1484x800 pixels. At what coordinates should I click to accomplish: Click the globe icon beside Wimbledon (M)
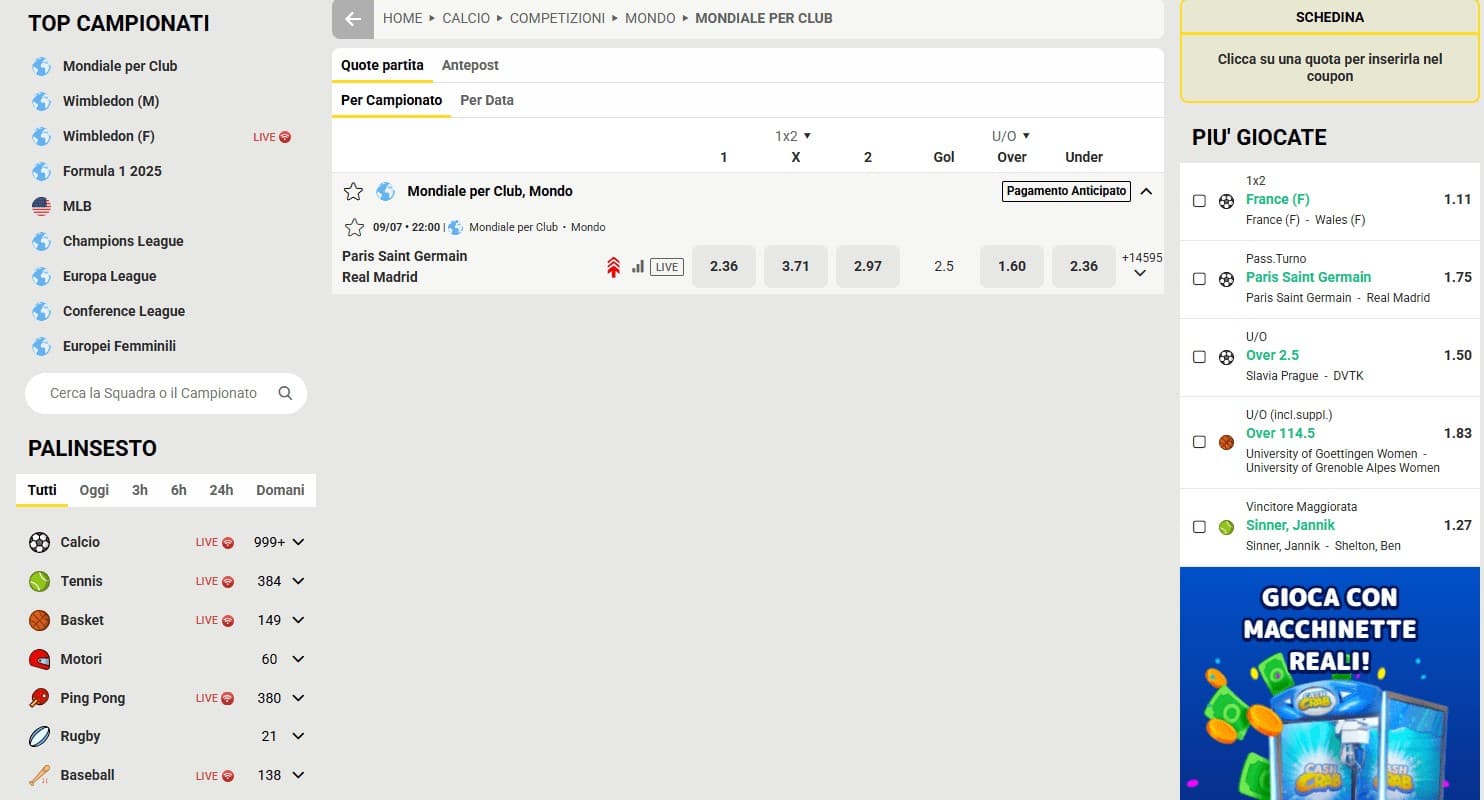(41, 101)
